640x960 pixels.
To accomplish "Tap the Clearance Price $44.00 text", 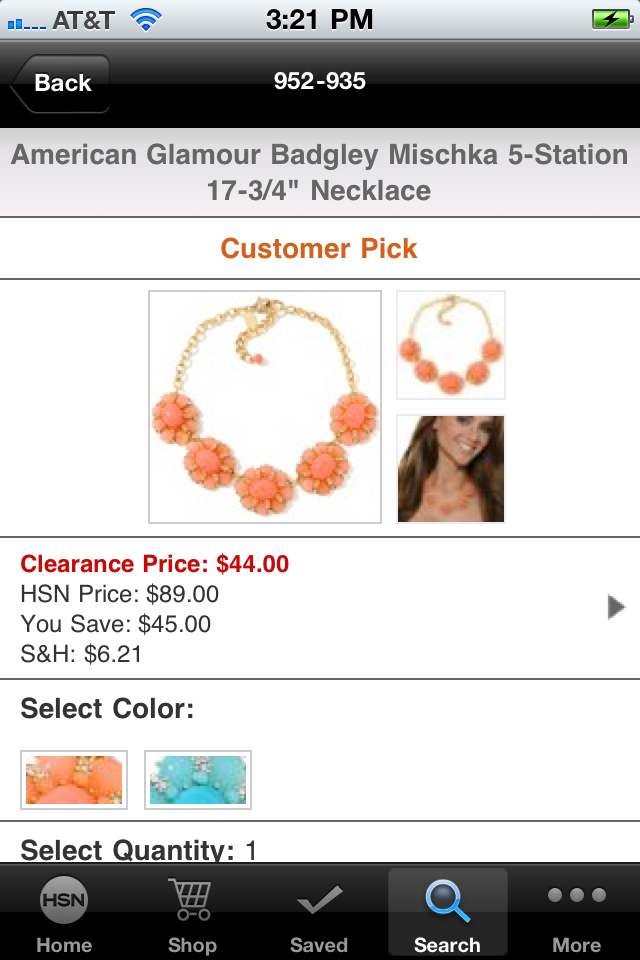I will (x=154, y=564).
